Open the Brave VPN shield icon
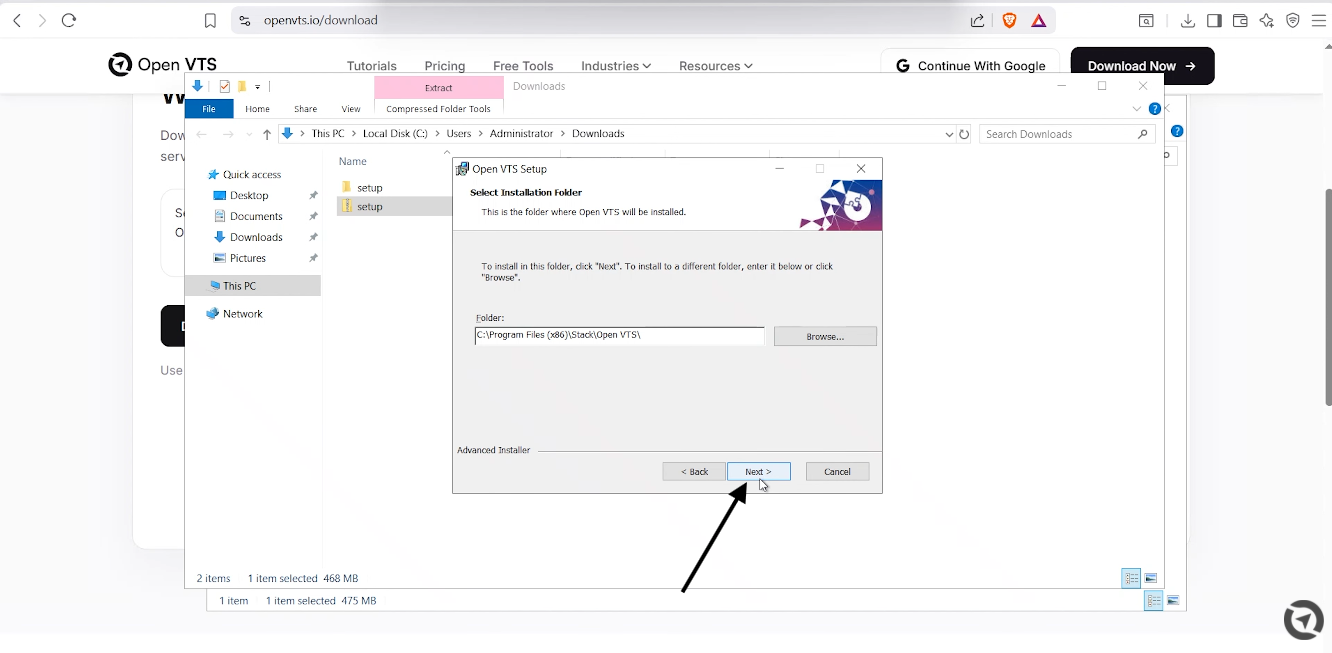Viewport: 1332px width, 653px height. coord(1293,20)
